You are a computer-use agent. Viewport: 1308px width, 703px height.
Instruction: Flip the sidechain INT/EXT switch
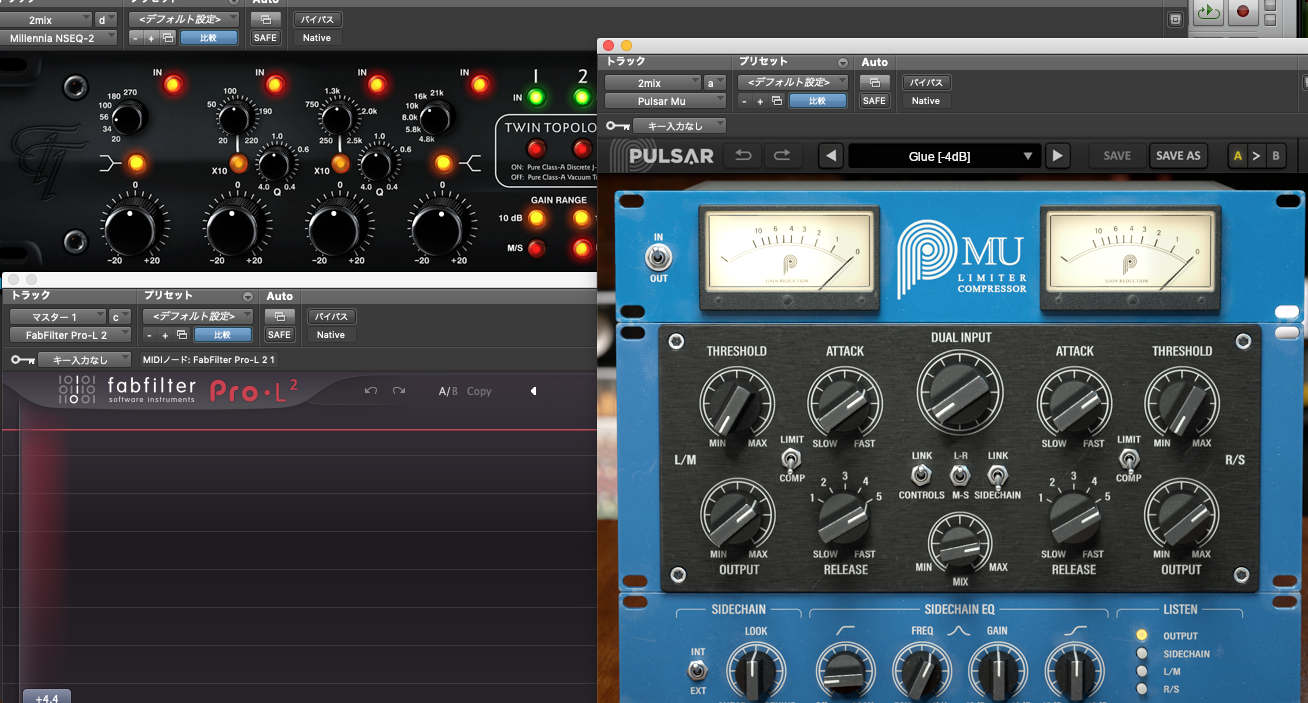698,670
